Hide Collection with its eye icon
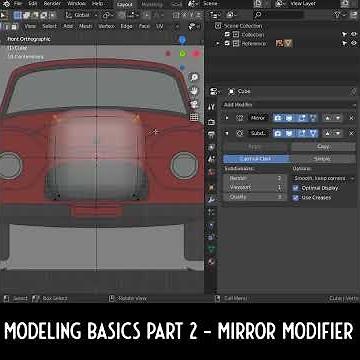 pyautogui.click(x=354, y=34)
